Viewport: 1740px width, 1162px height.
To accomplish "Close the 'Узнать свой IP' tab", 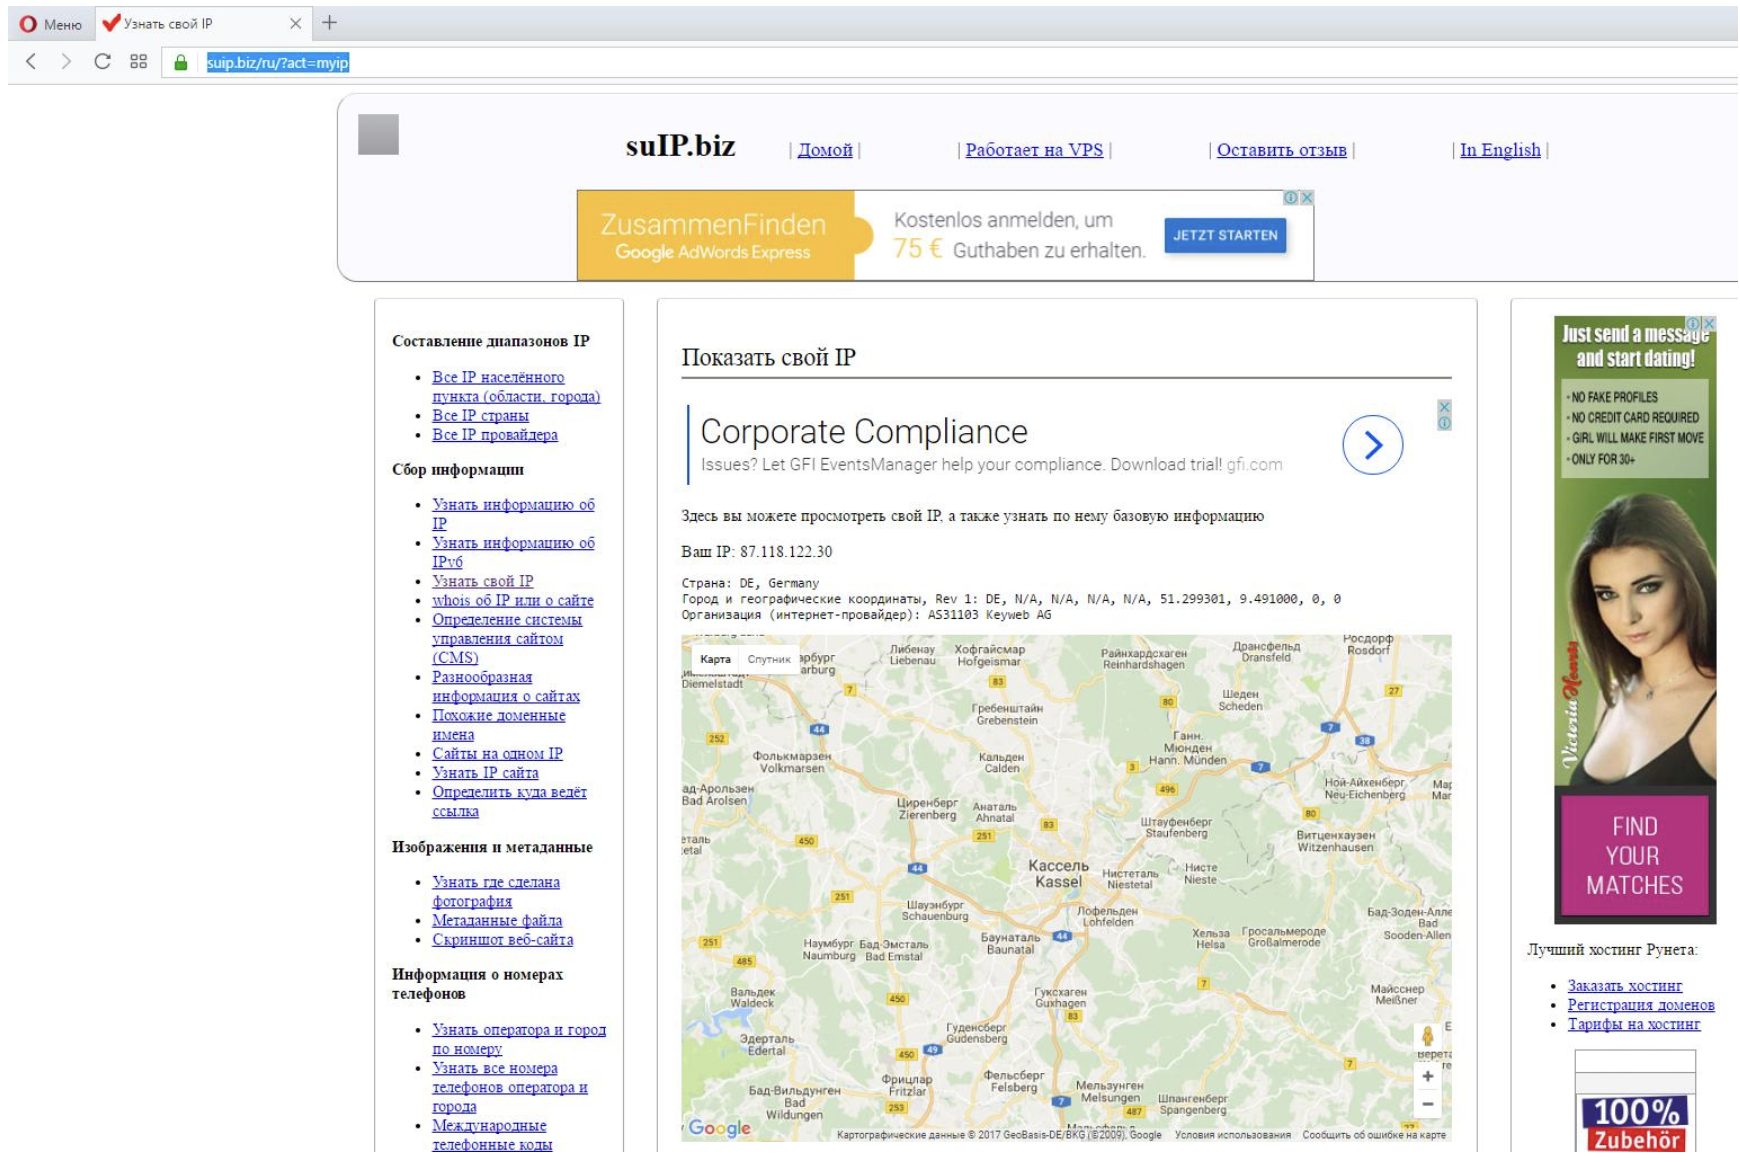I will 295,23.
